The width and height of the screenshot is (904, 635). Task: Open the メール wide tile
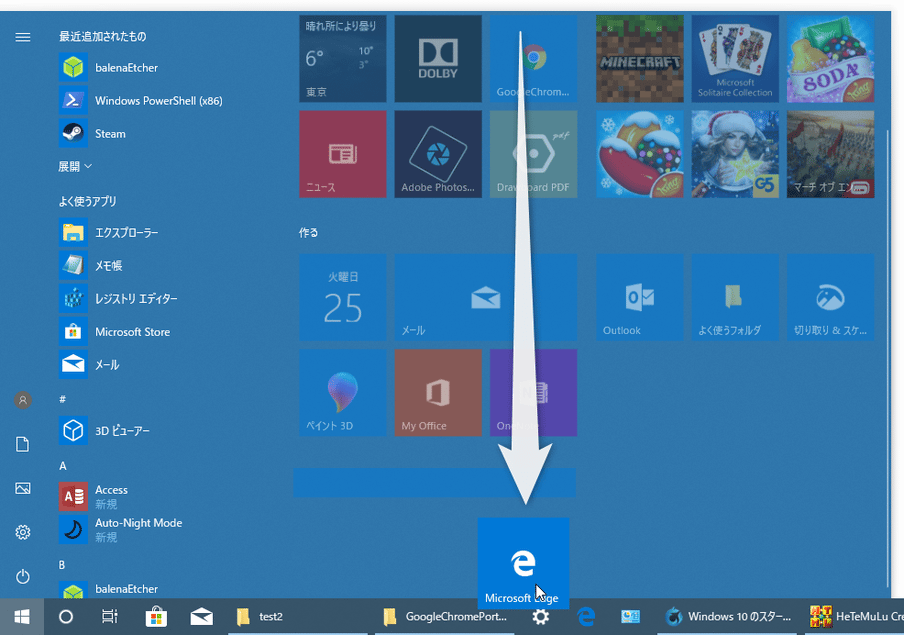coord(486,297)
